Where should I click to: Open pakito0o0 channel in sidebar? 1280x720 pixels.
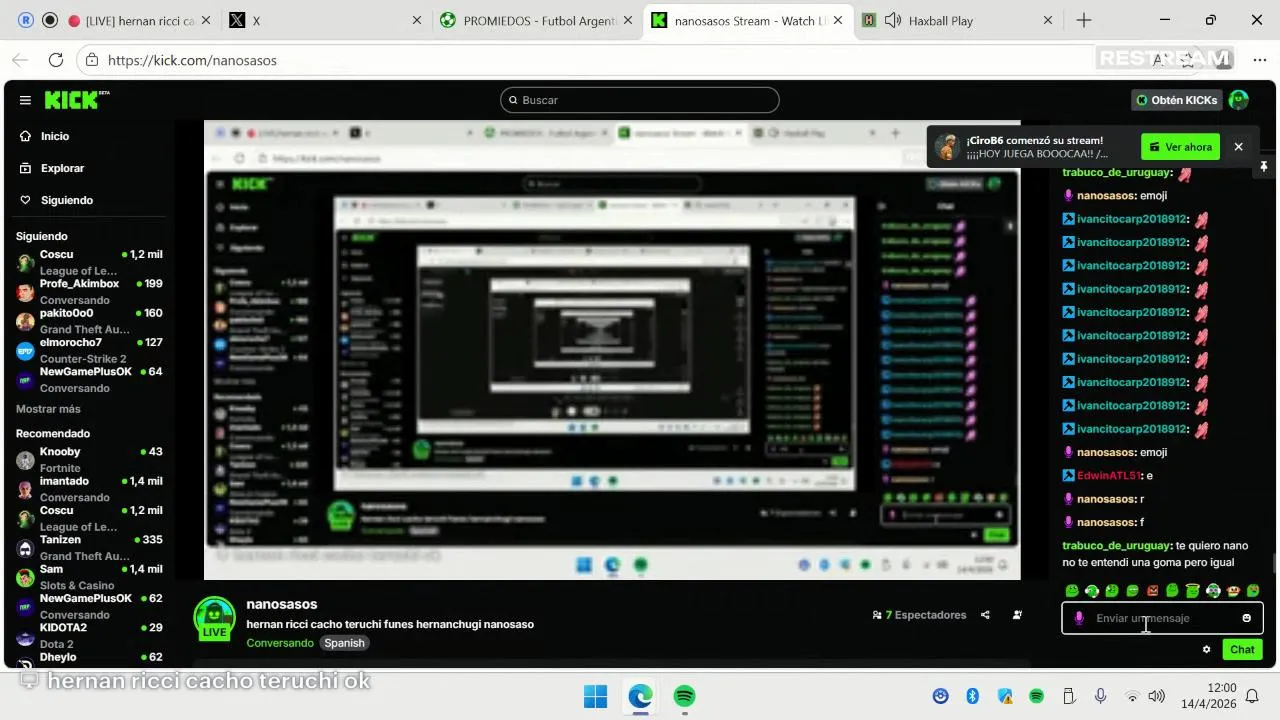89,320
